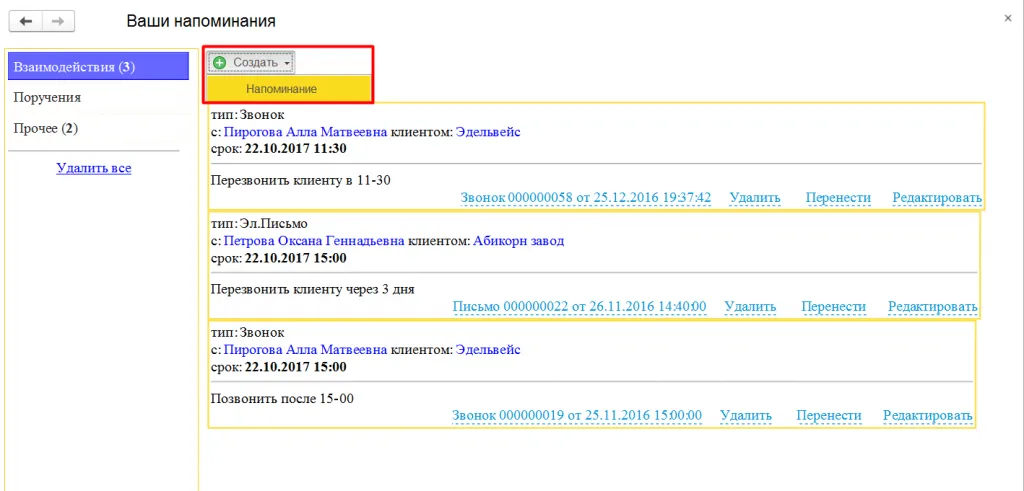The width and height of the screenshot is (1024, 491).
Task: Click Перенести for the Письмо 000000022 reminder
Action: (x=833, y=306)
